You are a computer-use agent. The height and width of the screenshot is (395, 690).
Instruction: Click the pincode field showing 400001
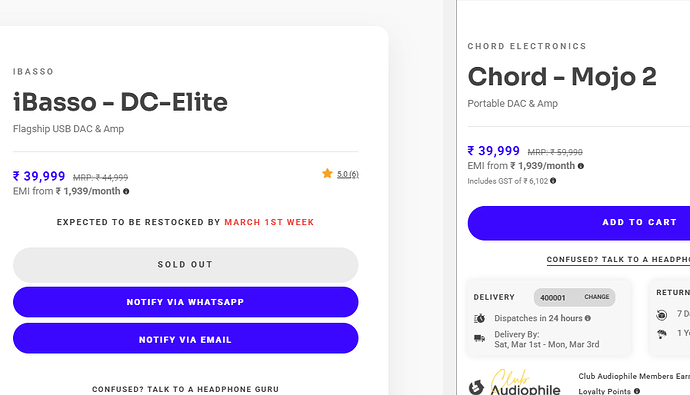(574, 297)
